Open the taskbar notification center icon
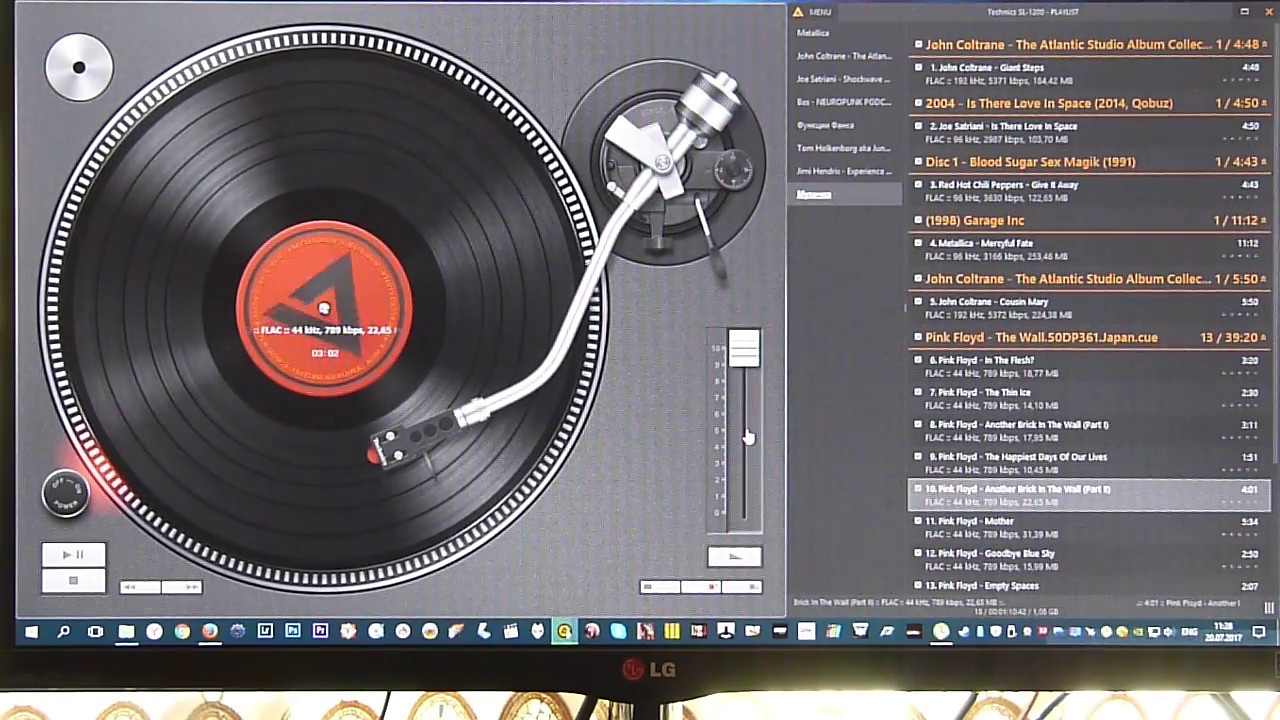Image resolution: width=1280 pixels, height=720 pixels. 1259,632
